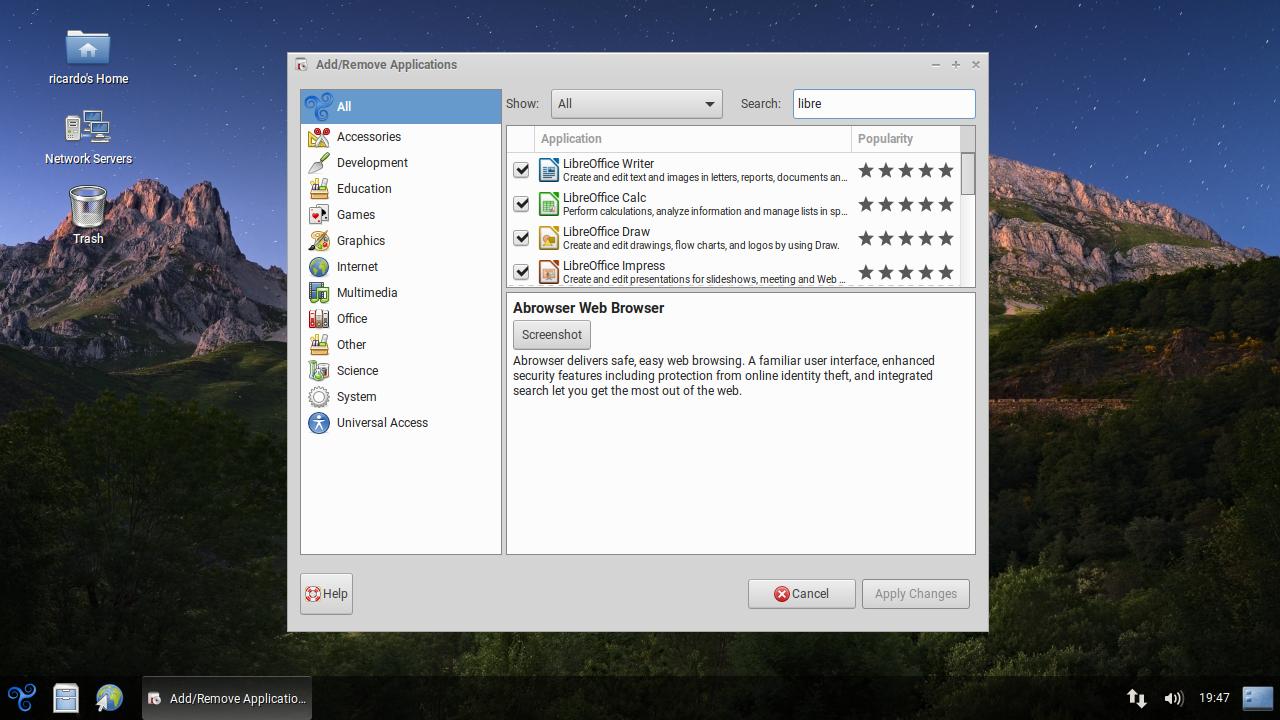The height and width of the screenshot is (720, 1280).
Task: Click the Help button
Action: (326, 594)
